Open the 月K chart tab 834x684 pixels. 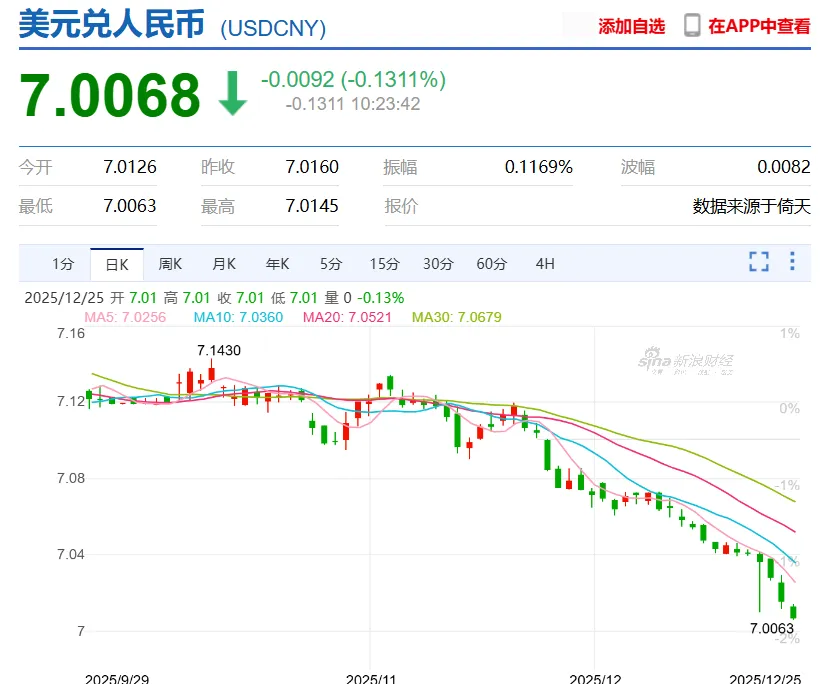[224, 264]
